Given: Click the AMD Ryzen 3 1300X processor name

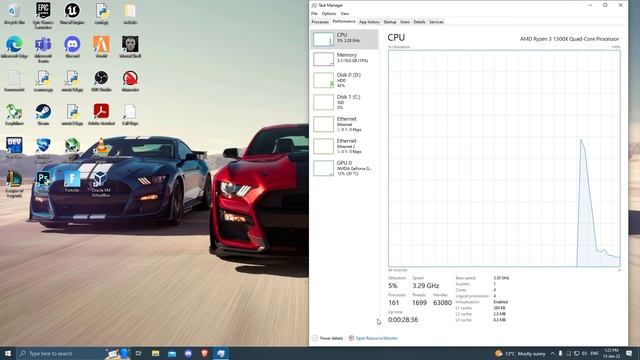Looking at the screenshot, I should [x=569, y=39].
